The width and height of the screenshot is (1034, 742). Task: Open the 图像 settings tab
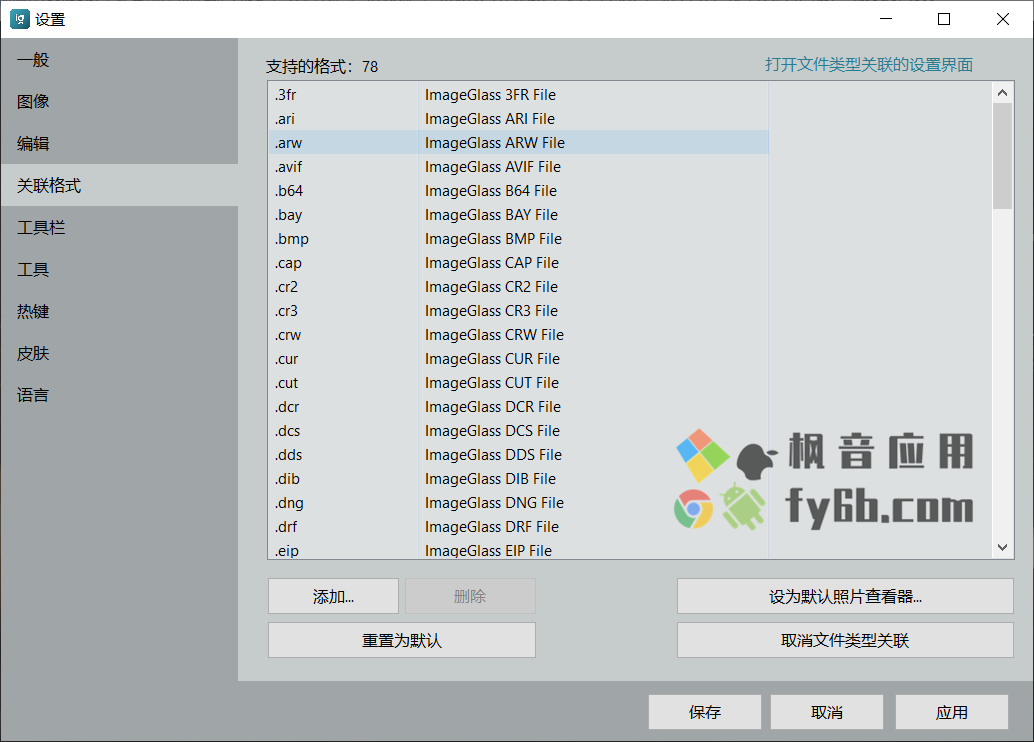(119, 102)
